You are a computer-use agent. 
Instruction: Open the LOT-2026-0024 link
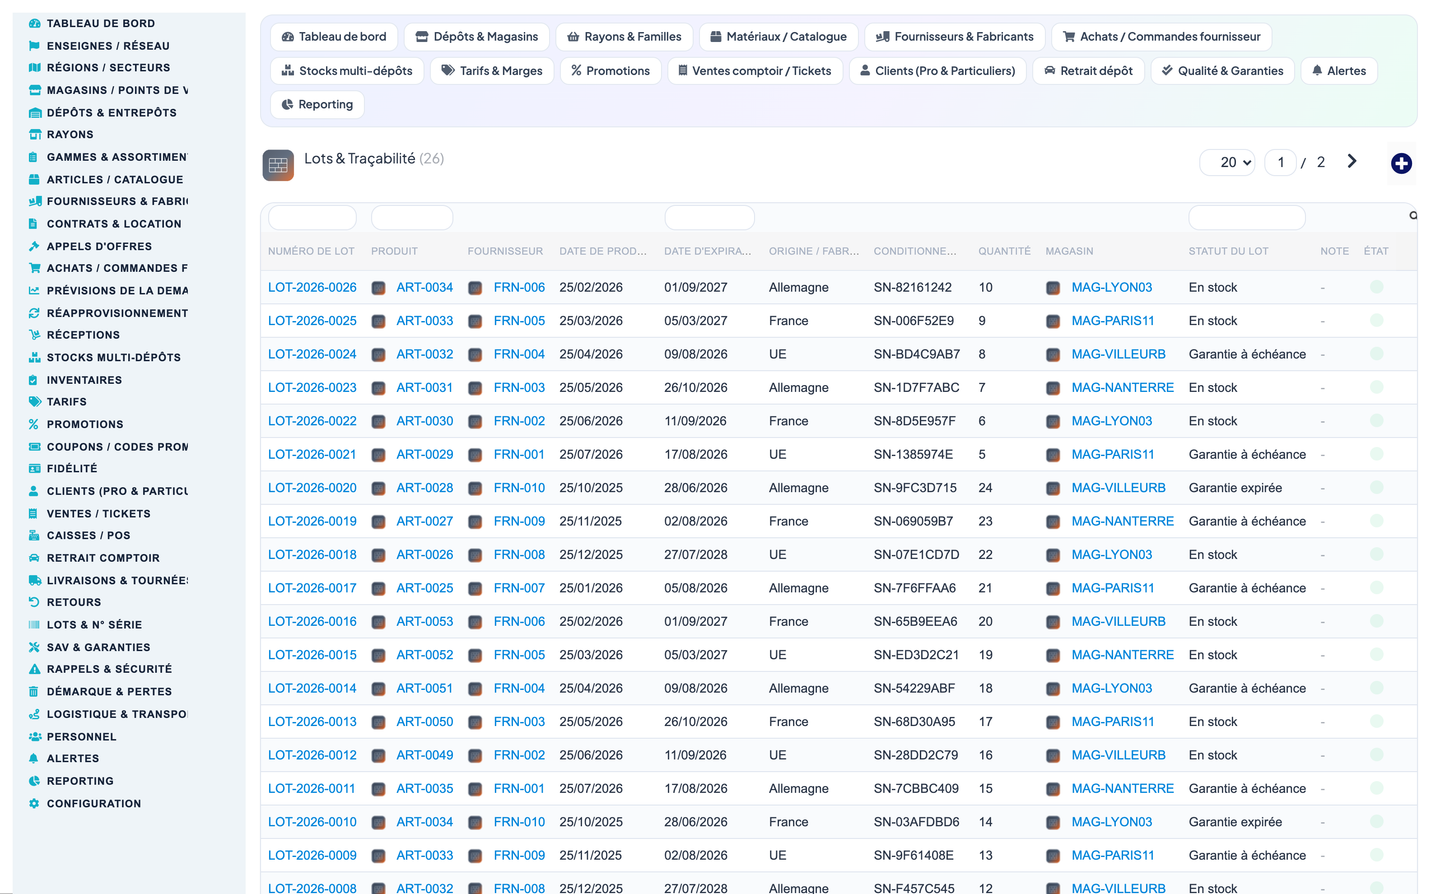[312, 354]
